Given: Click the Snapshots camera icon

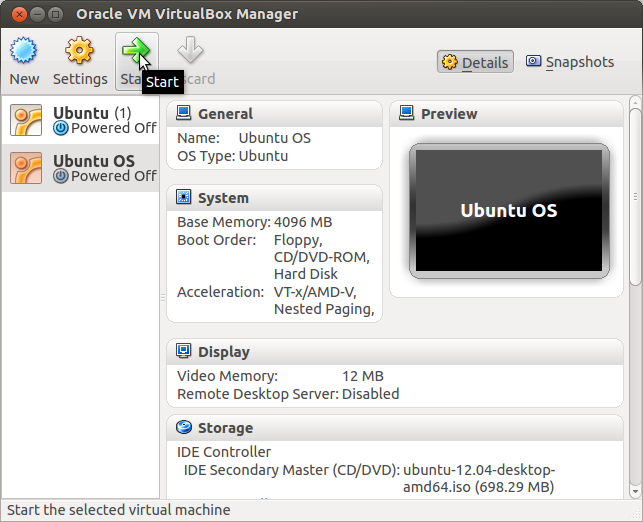Looking at the screenshot, I should [534, 61].
